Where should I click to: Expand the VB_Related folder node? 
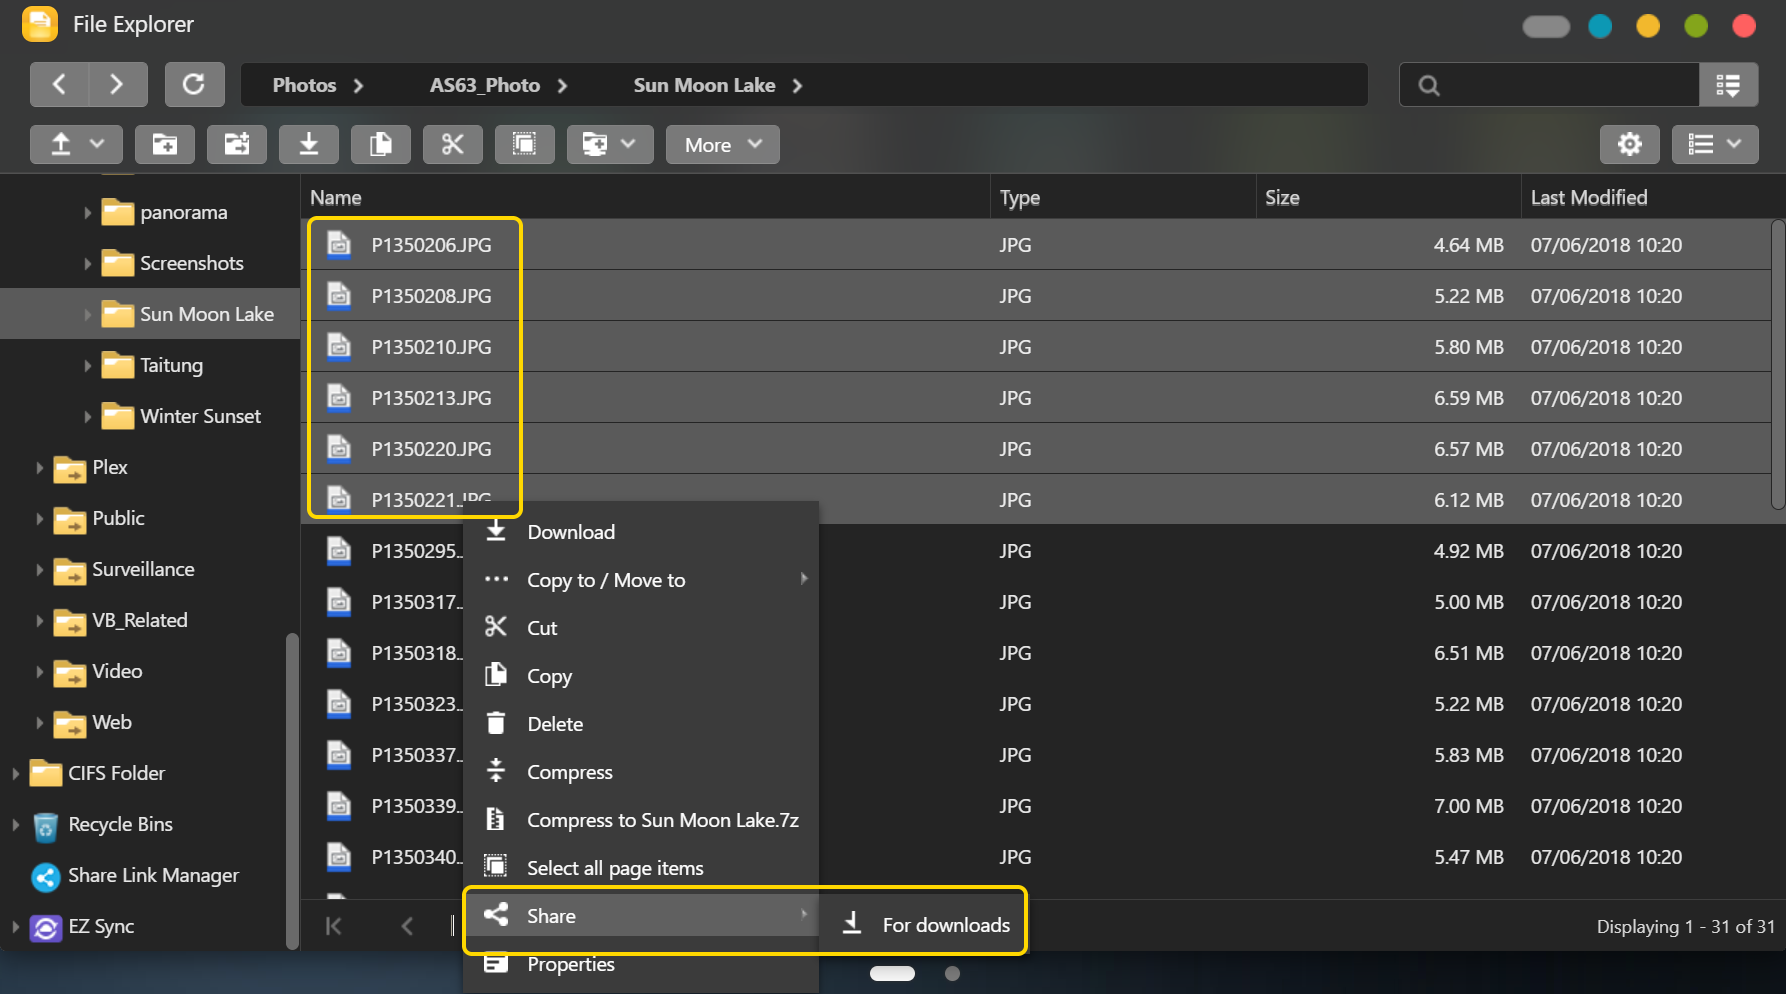coord(39,620)
